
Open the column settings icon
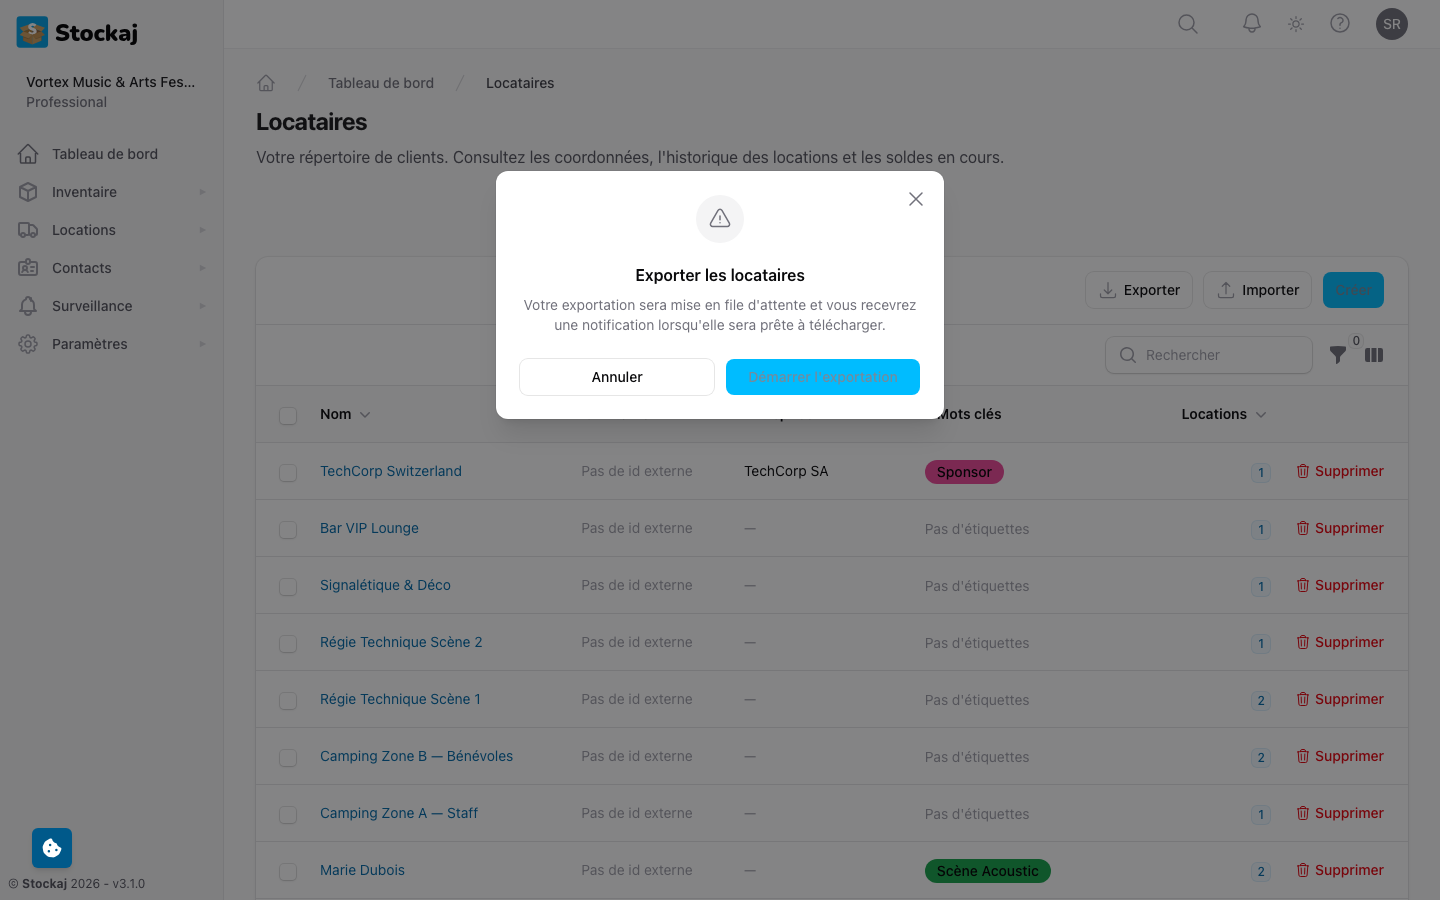pyautogui.click(x=1374, y=355)
